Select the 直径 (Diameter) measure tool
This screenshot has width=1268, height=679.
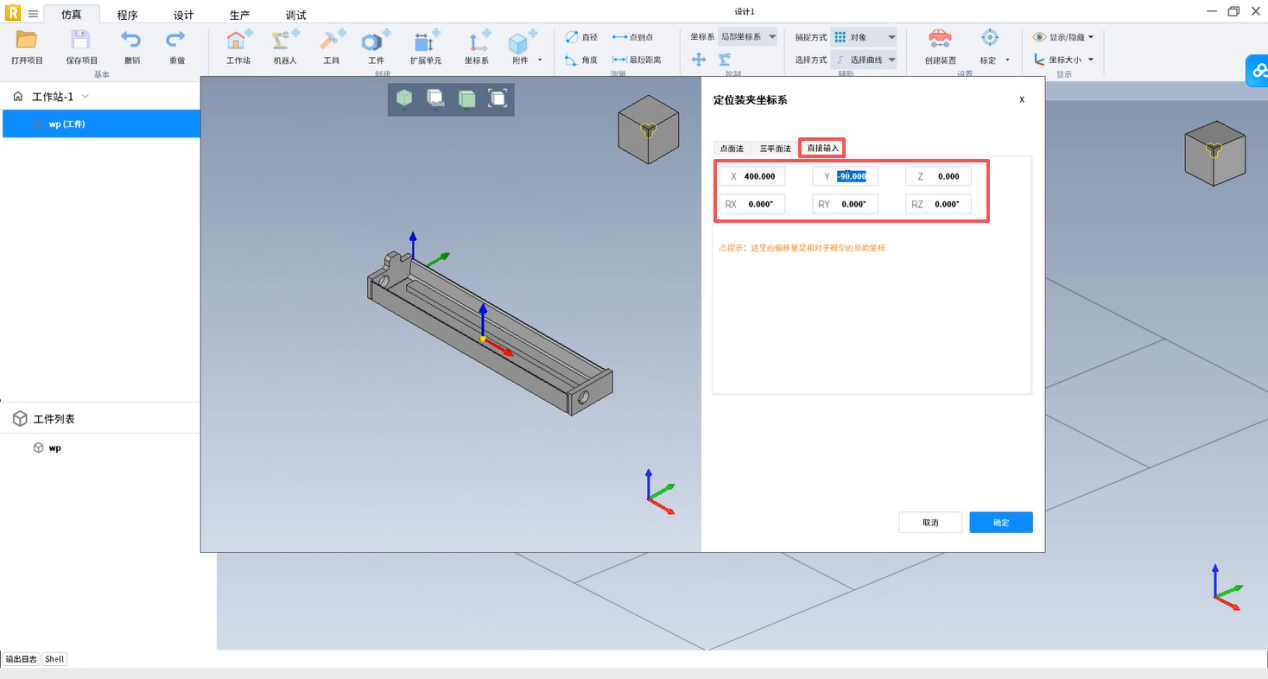581,37
